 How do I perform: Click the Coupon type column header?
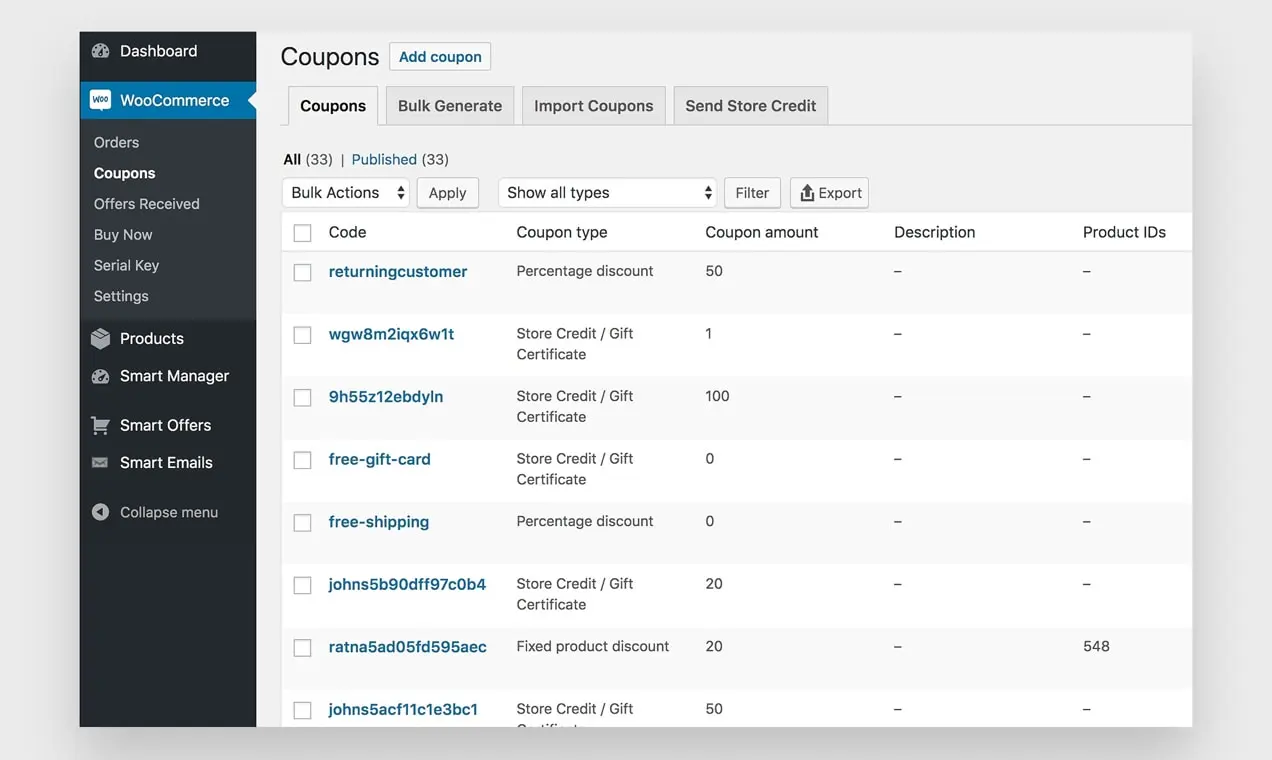tap(562, 232)
